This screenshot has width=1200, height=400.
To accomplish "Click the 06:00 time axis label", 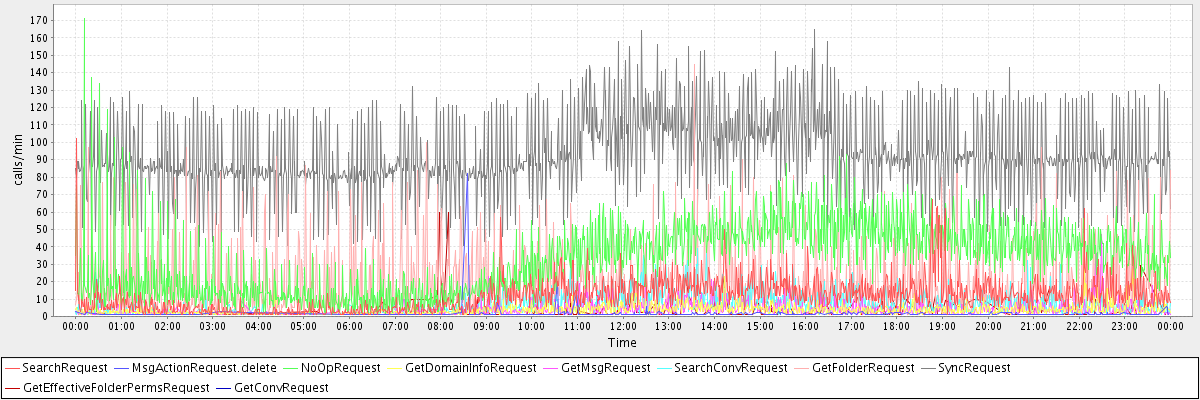I will pos(349,326).
